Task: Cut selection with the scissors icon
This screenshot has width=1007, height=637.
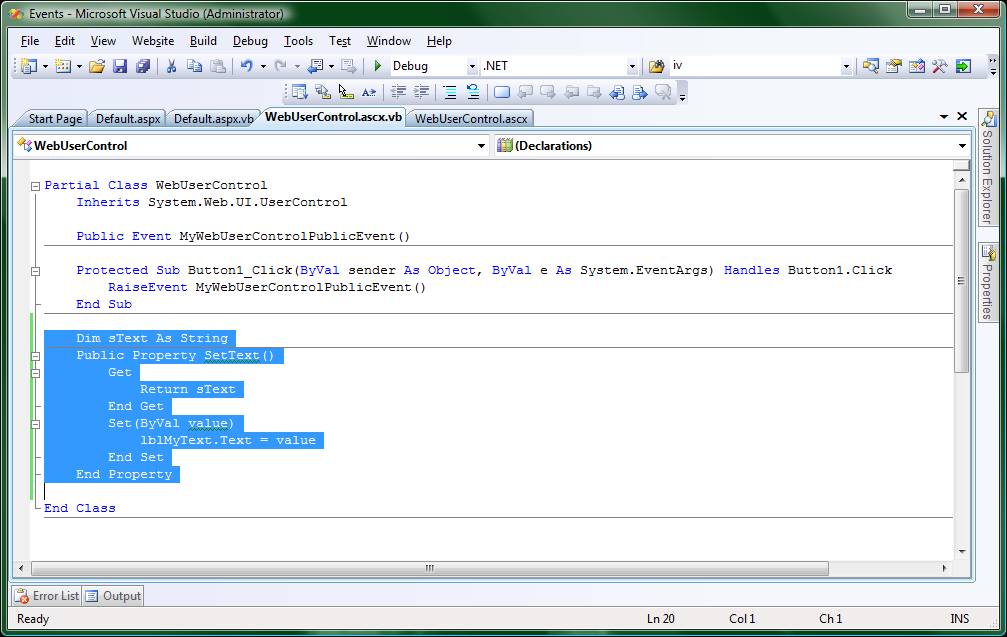Action: pyautogui.click(x=171, y=66)
